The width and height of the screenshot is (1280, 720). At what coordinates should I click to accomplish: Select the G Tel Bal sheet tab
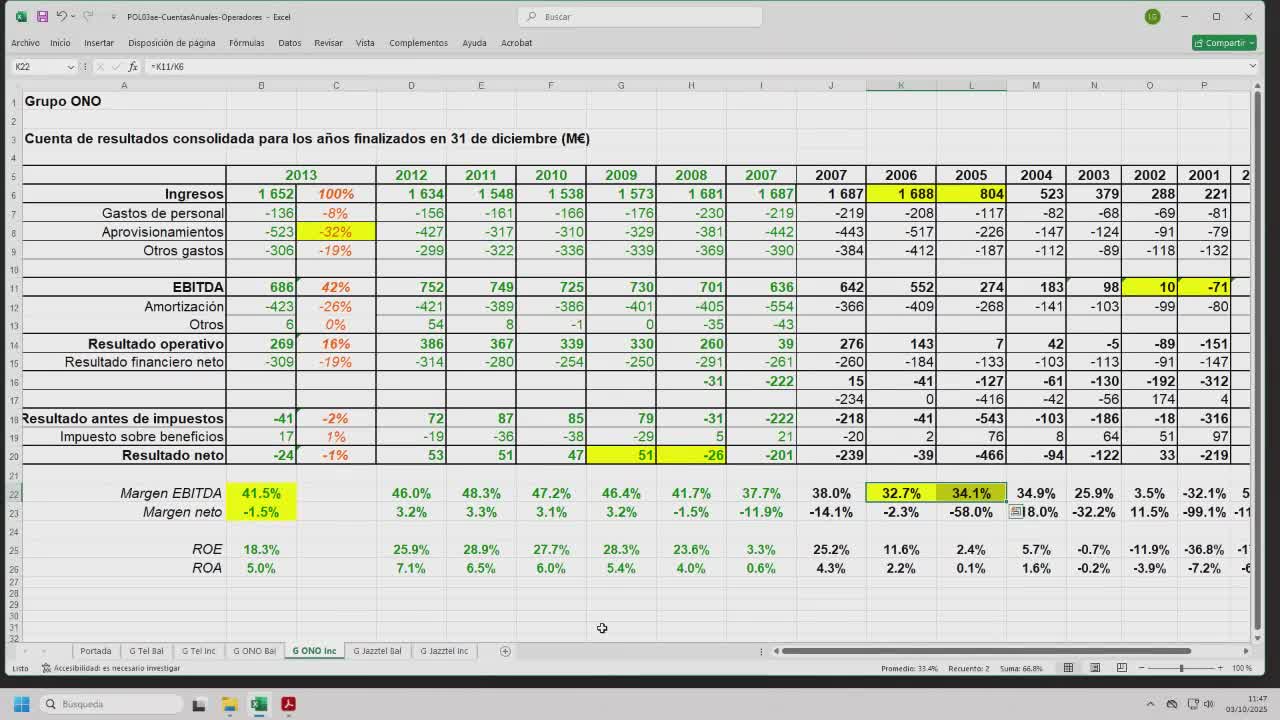[x=146, y=651]
